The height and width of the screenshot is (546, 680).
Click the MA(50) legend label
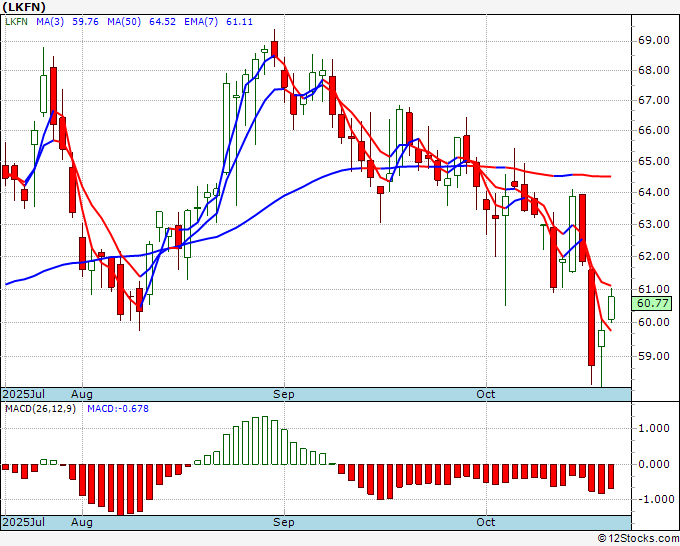[124, 22]
